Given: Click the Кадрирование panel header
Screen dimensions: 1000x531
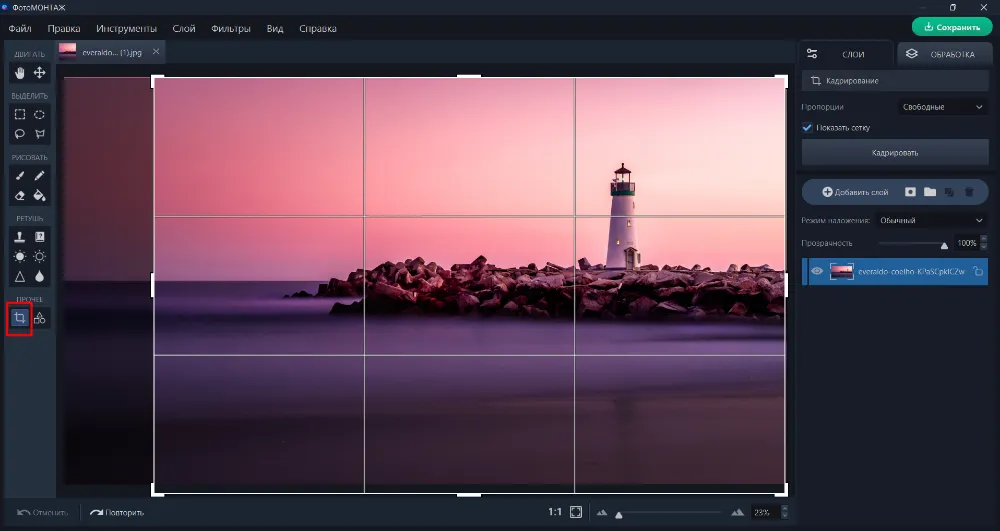Looking at the screenshot, I should [x=895, y=81].
